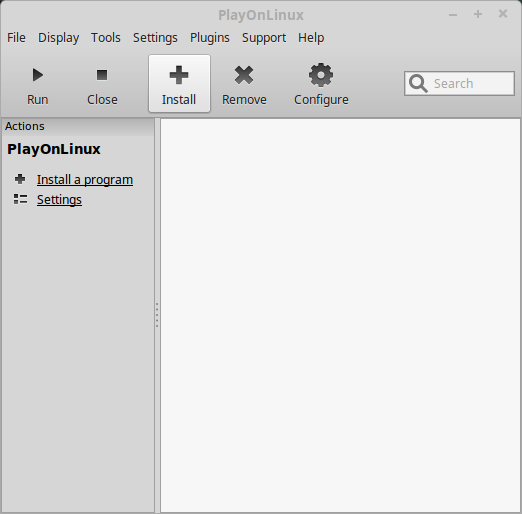This screenshot has width=522, height=514.
Task: Open the Display menu
Action: click(59, 38)
